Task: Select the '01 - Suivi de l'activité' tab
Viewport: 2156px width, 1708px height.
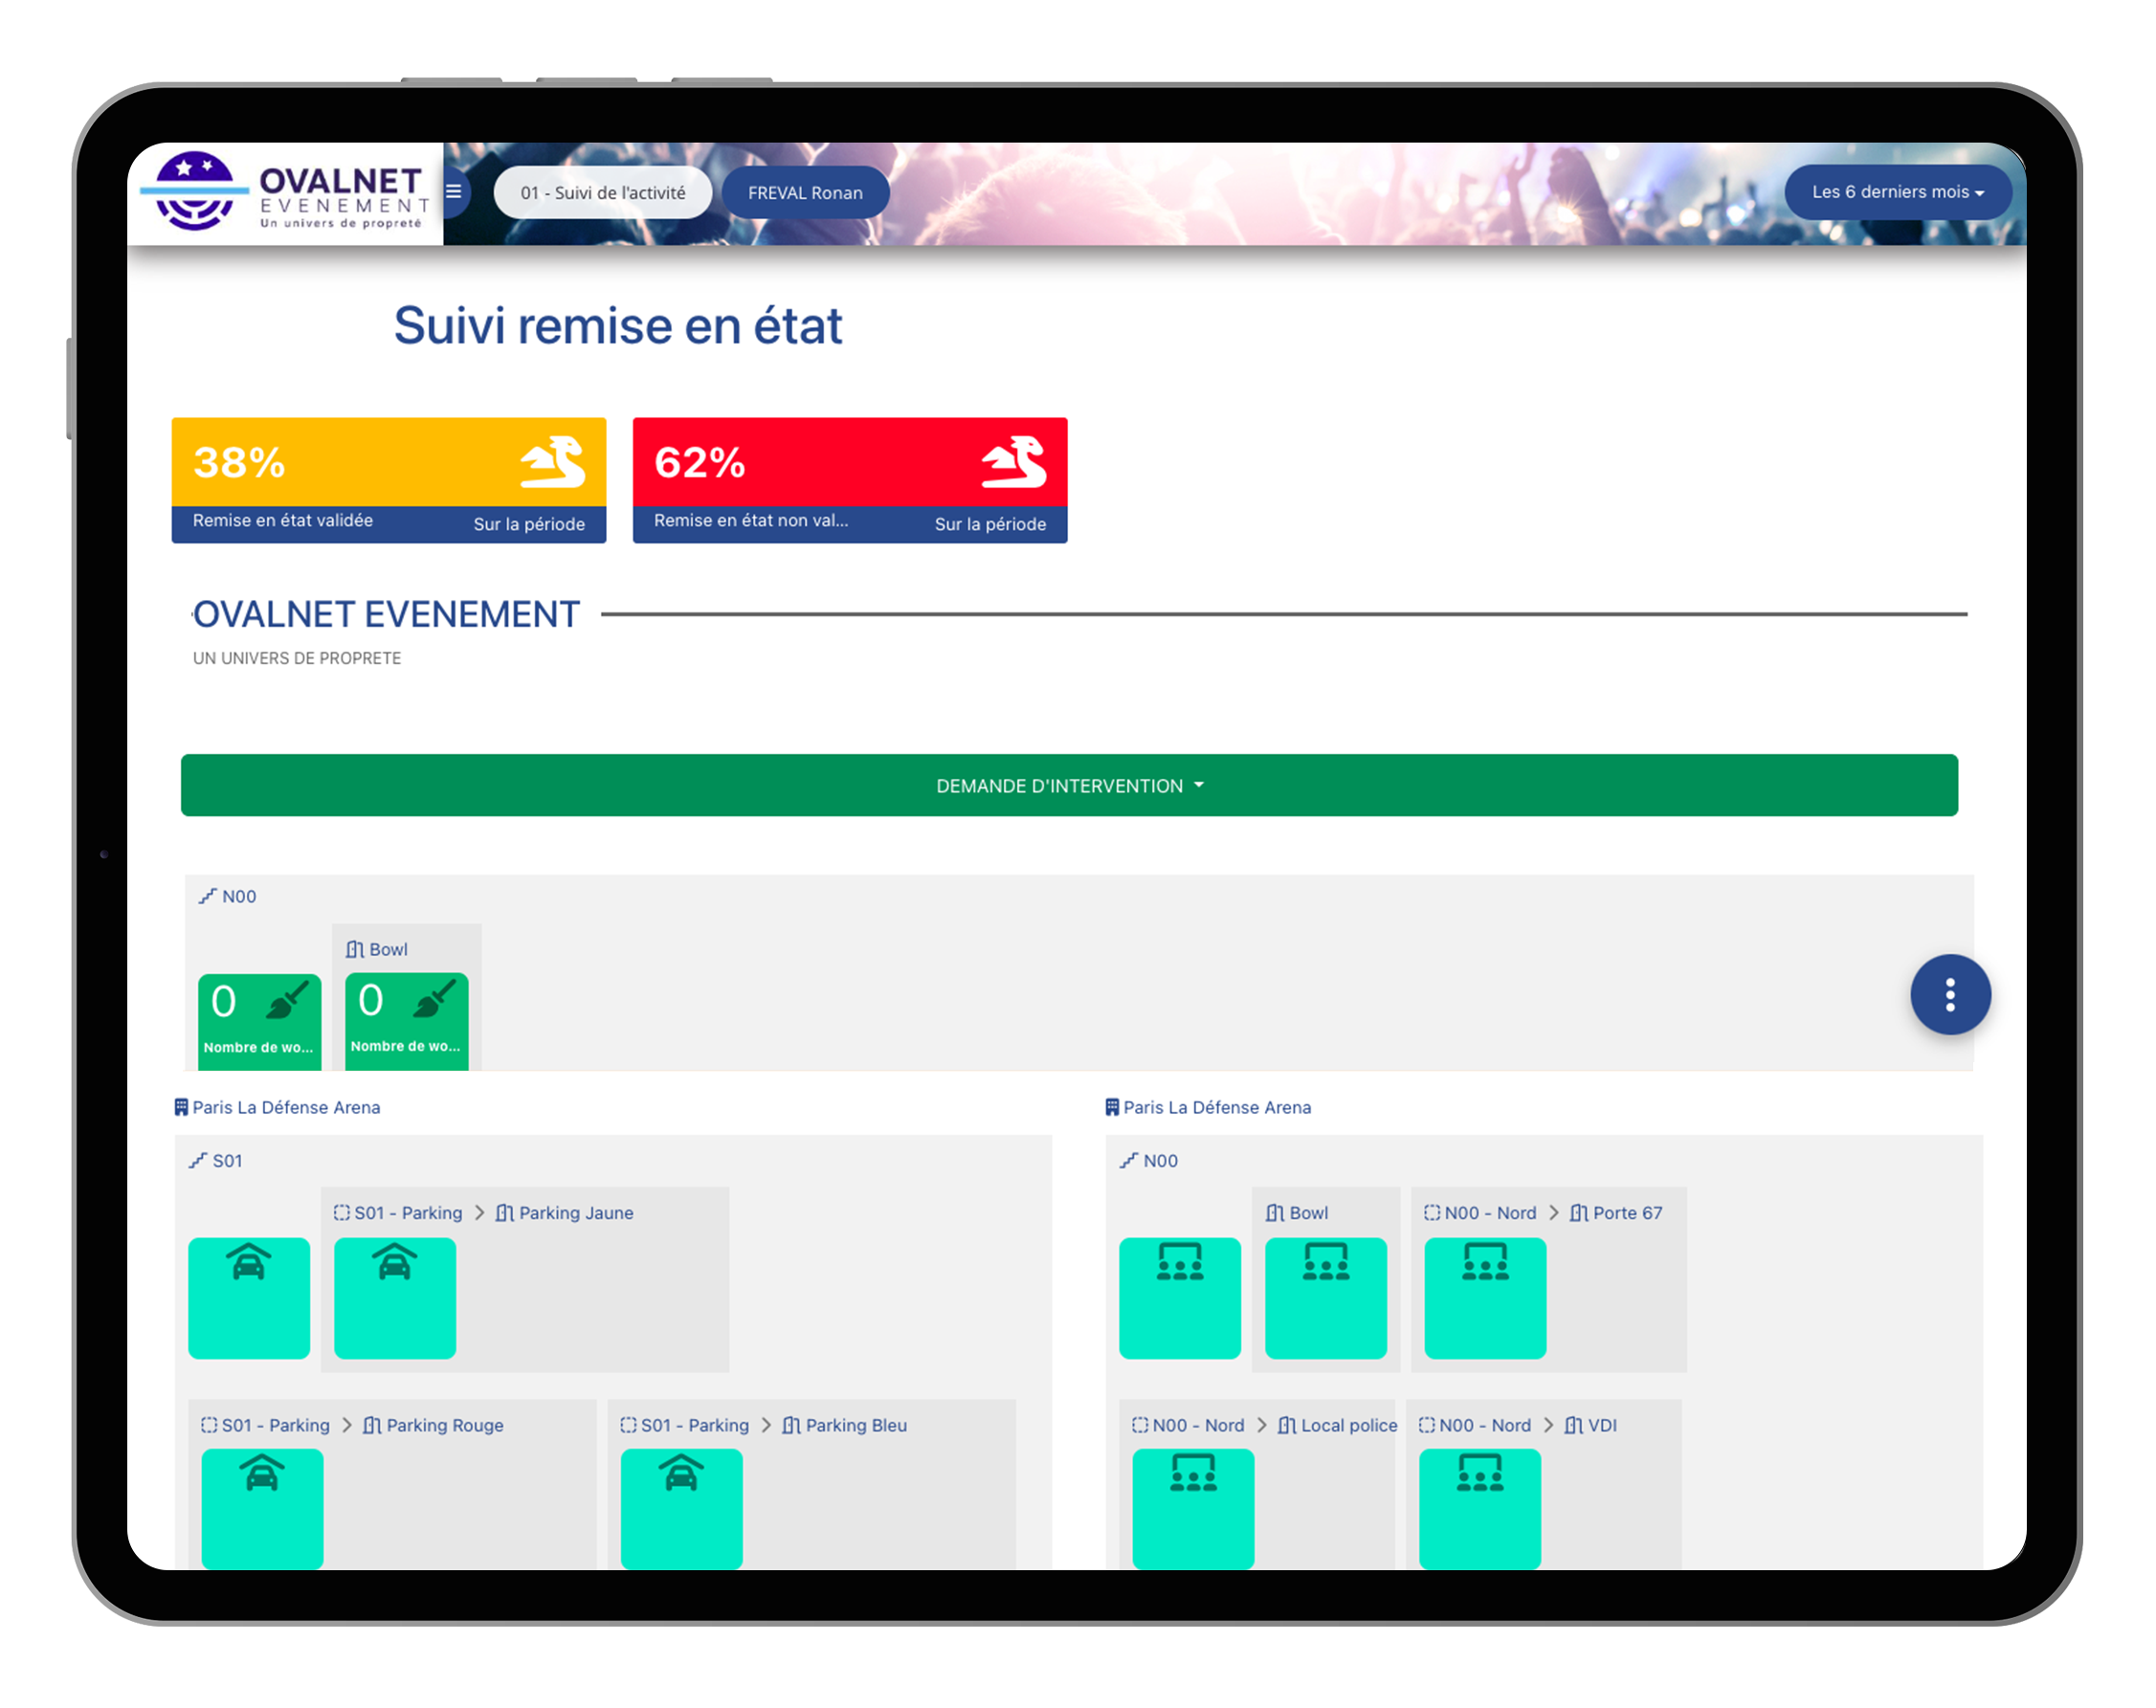Action: pos(602,193)
